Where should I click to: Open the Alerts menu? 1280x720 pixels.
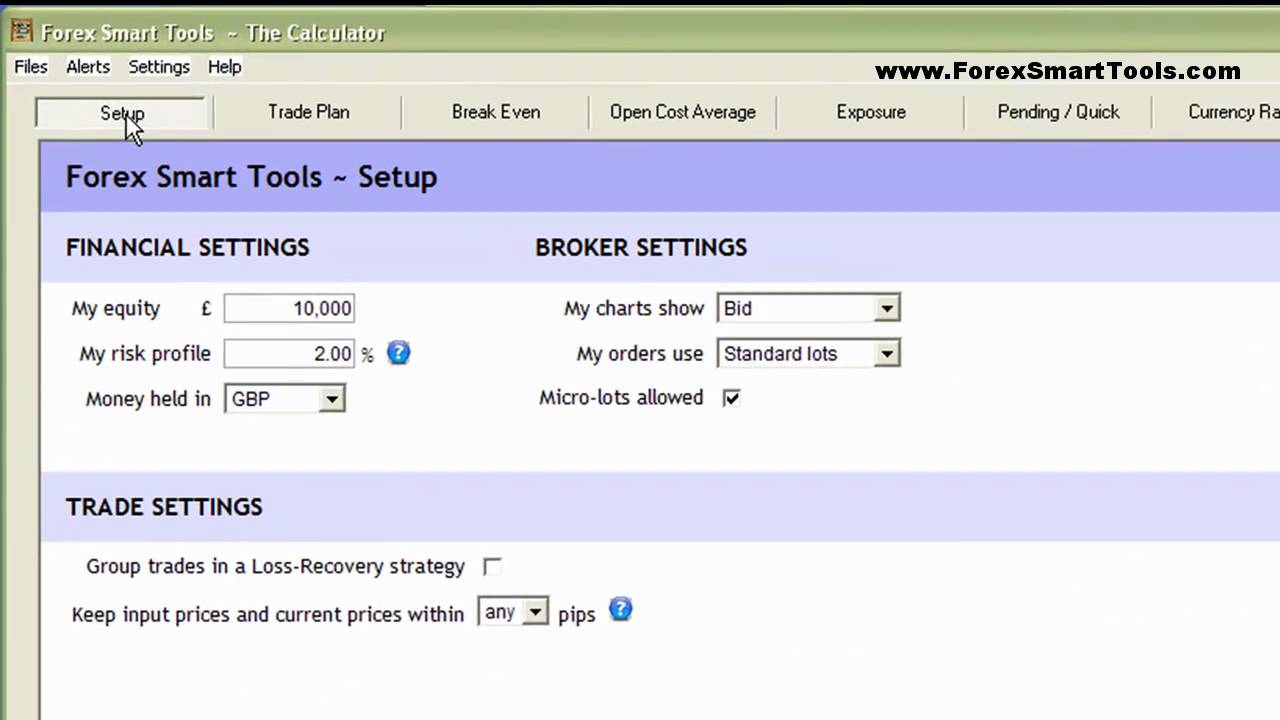pyautogui.click(x=88, y=67)
